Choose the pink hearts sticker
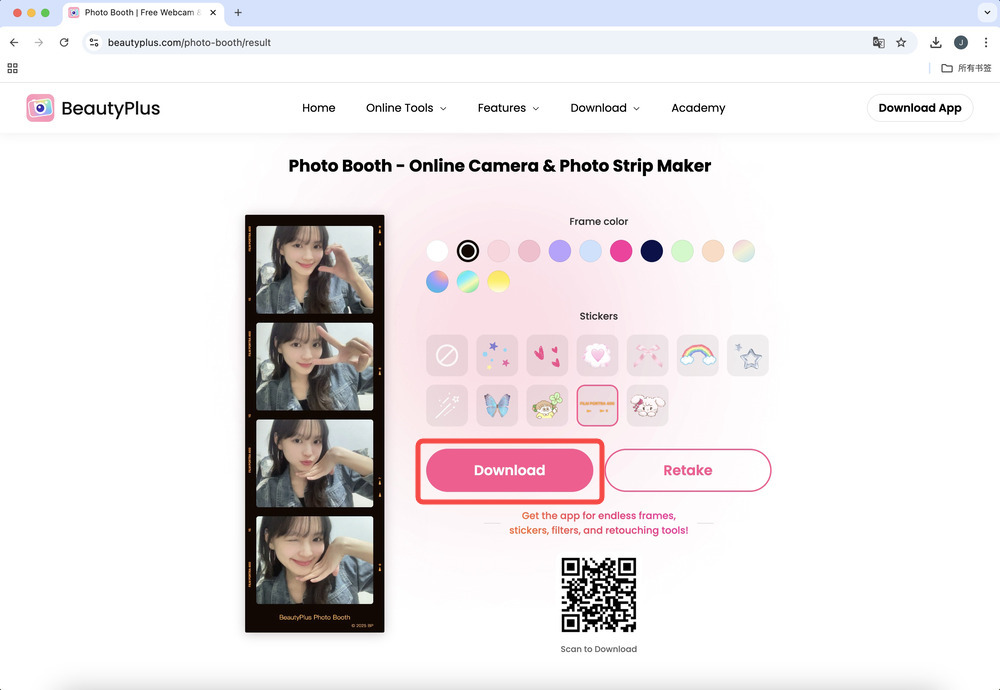The image size is (1000, 690). [x=547, y=355]
